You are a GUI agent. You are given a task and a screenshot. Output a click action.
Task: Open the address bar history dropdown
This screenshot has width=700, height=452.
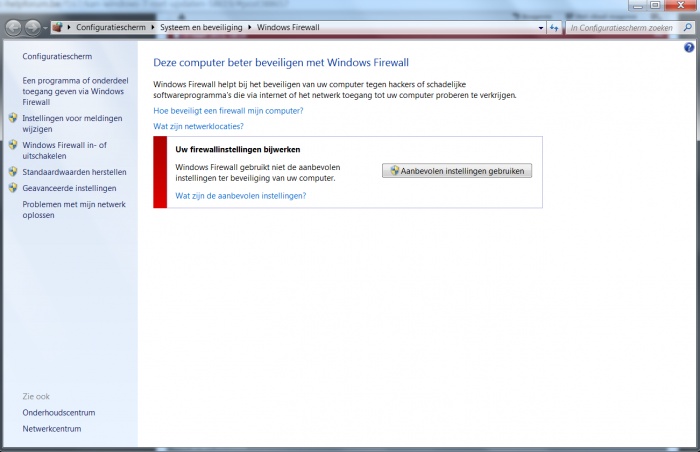click(x=541, y=28)
